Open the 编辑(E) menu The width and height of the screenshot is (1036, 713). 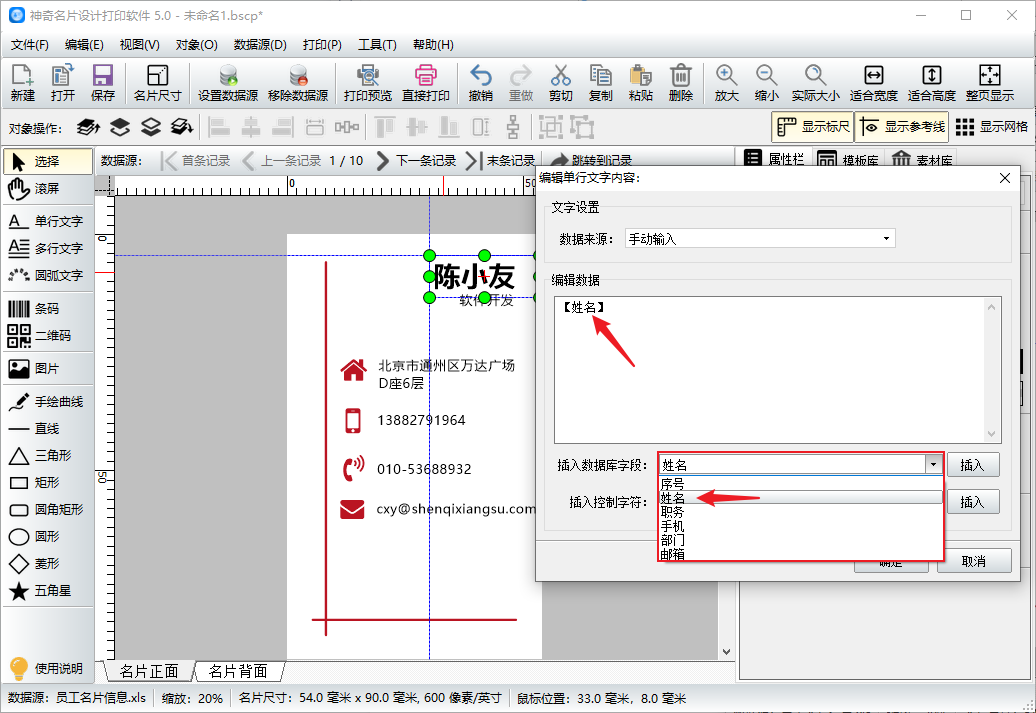(85, 45)
